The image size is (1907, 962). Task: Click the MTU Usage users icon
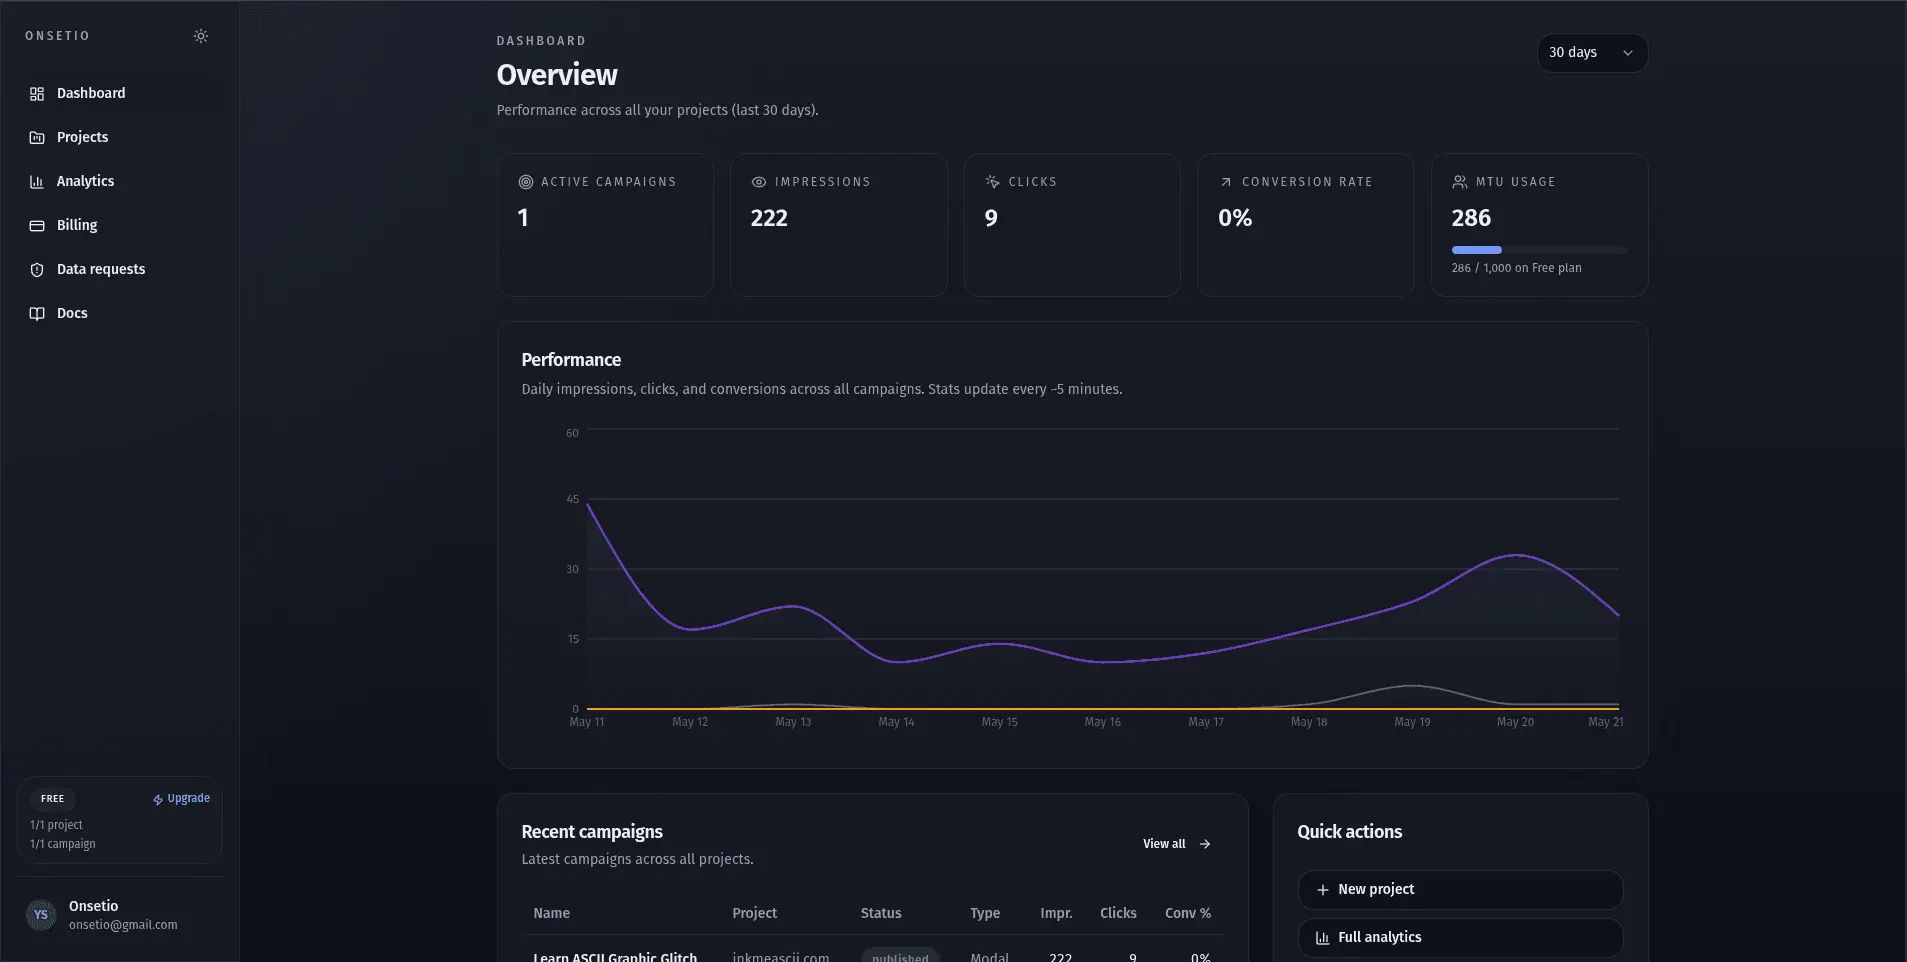tap(1460, 182)
